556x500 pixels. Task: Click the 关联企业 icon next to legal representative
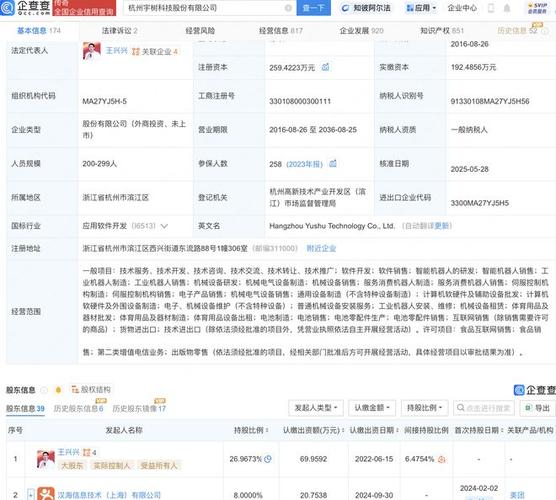click(x=135, y=52)
